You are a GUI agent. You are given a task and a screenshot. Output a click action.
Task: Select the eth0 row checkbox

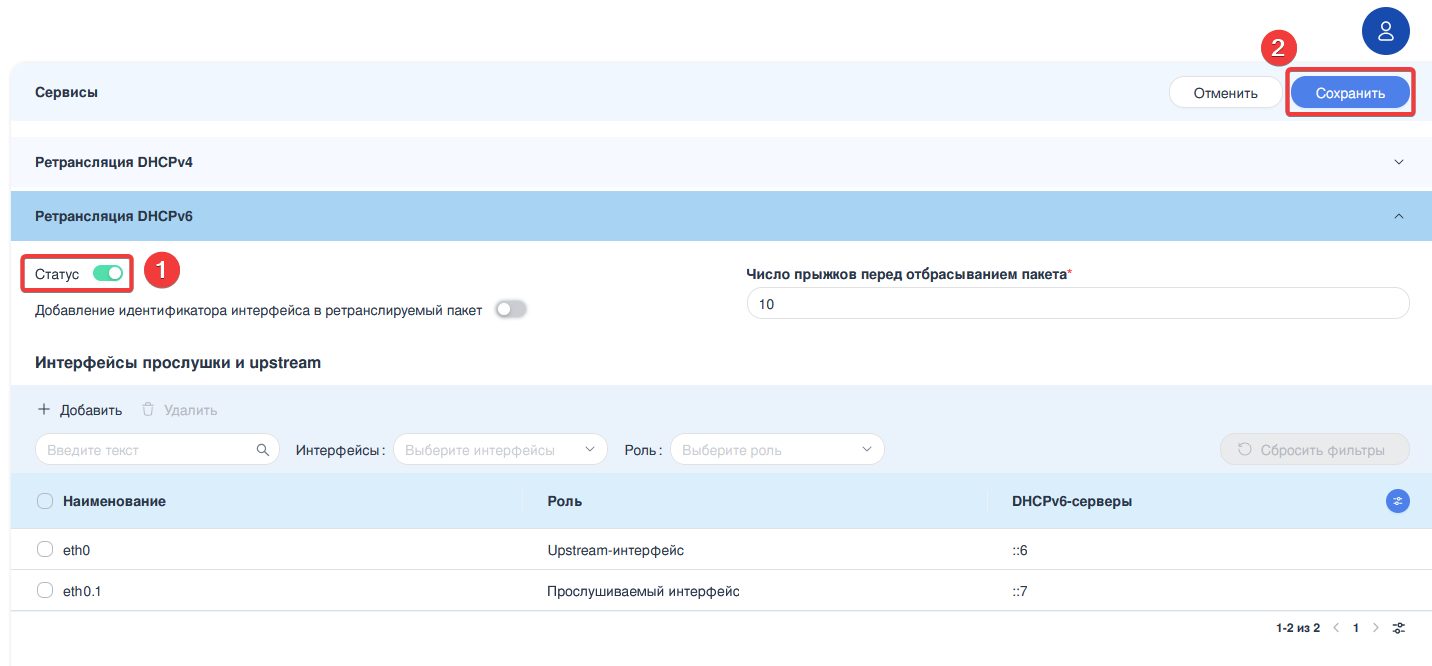point(45,549)
